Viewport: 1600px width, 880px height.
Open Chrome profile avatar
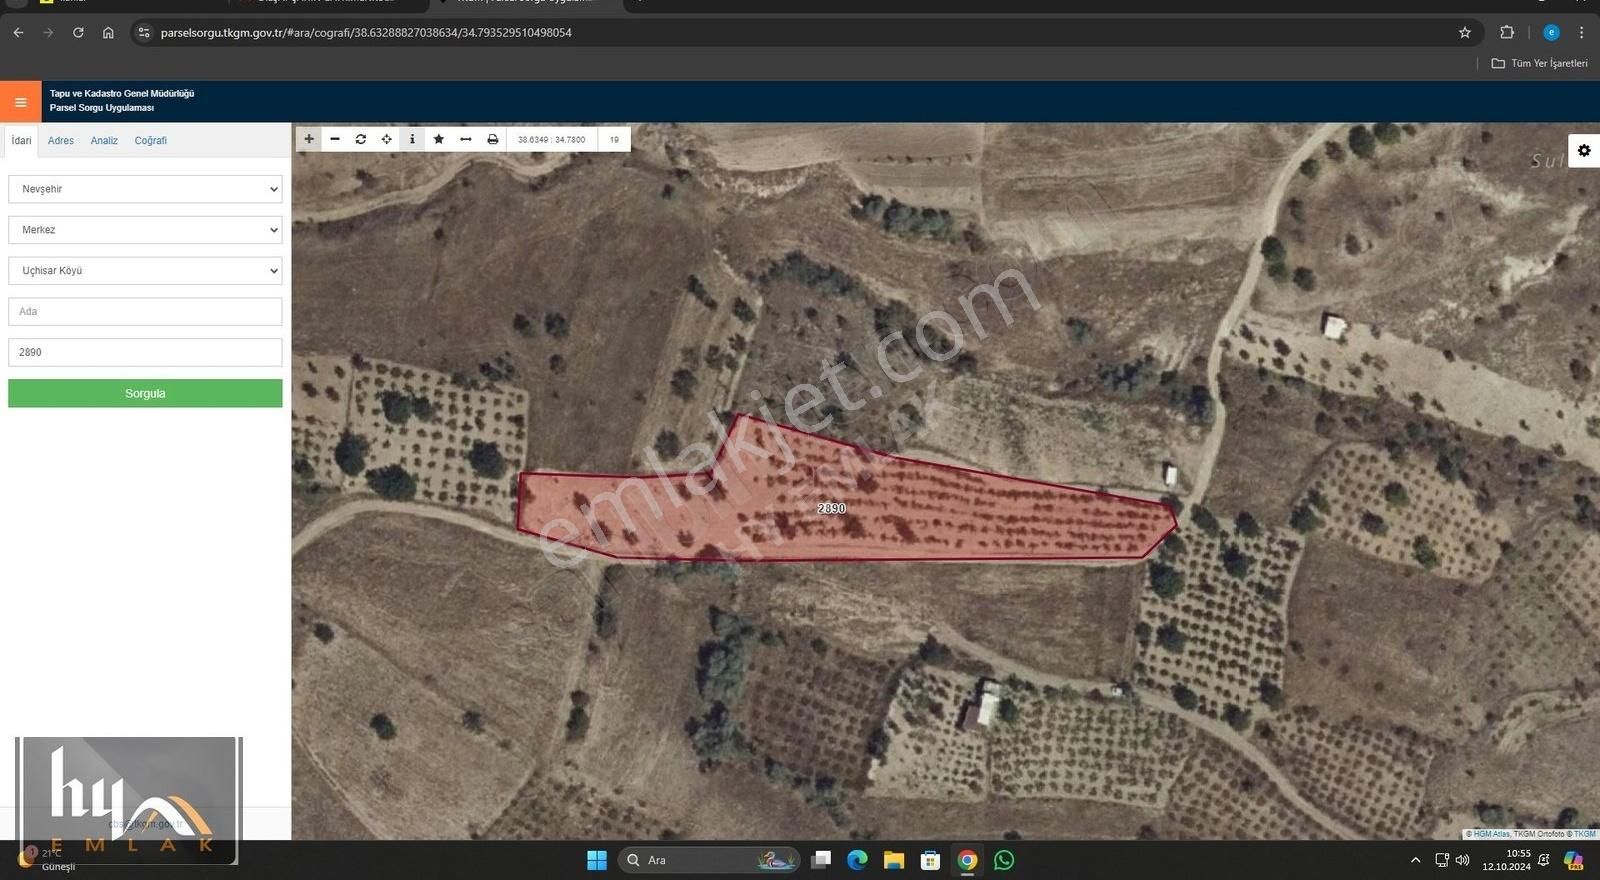(x=1551, y=33)
